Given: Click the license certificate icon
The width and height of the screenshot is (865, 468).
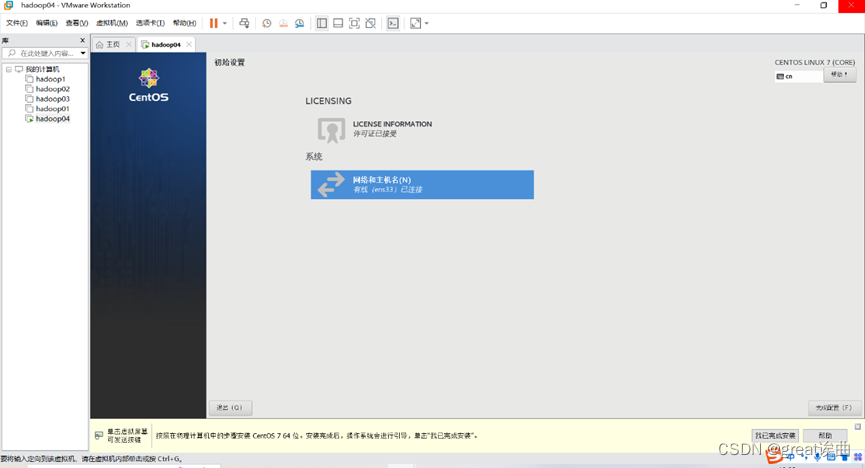Looking at the screenshot, I should tap(331, 130).
